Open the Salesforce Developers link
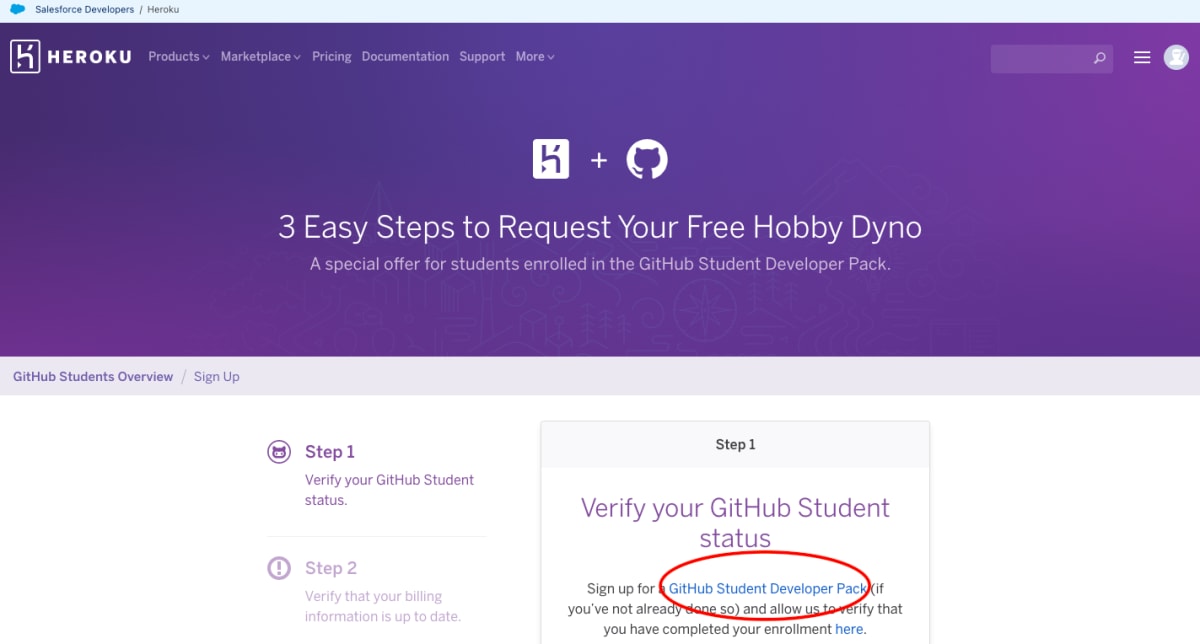The width and height of the screenshot is (1200, 644). [x=84, y=9]
